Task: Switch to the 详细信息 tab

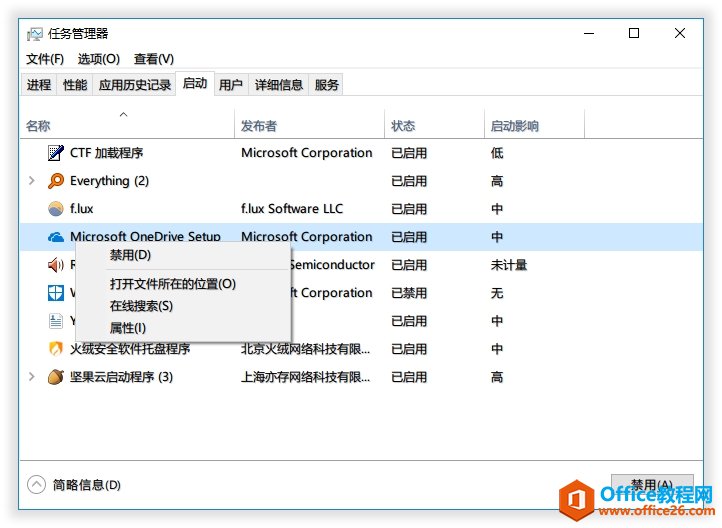Action: 279,85
